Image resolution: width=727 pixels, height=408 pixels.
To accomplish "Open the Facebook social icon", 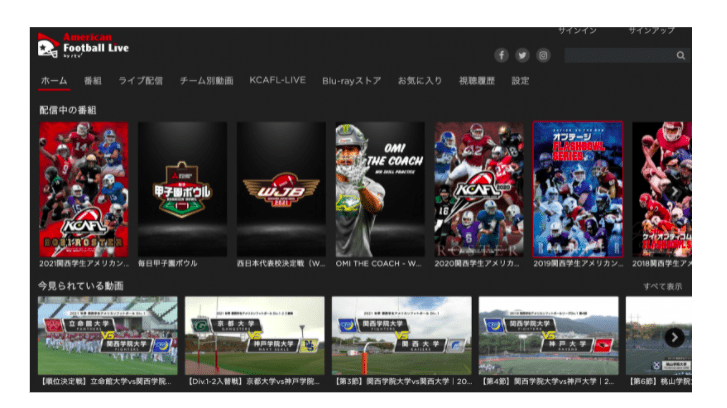I will [501, 56].
